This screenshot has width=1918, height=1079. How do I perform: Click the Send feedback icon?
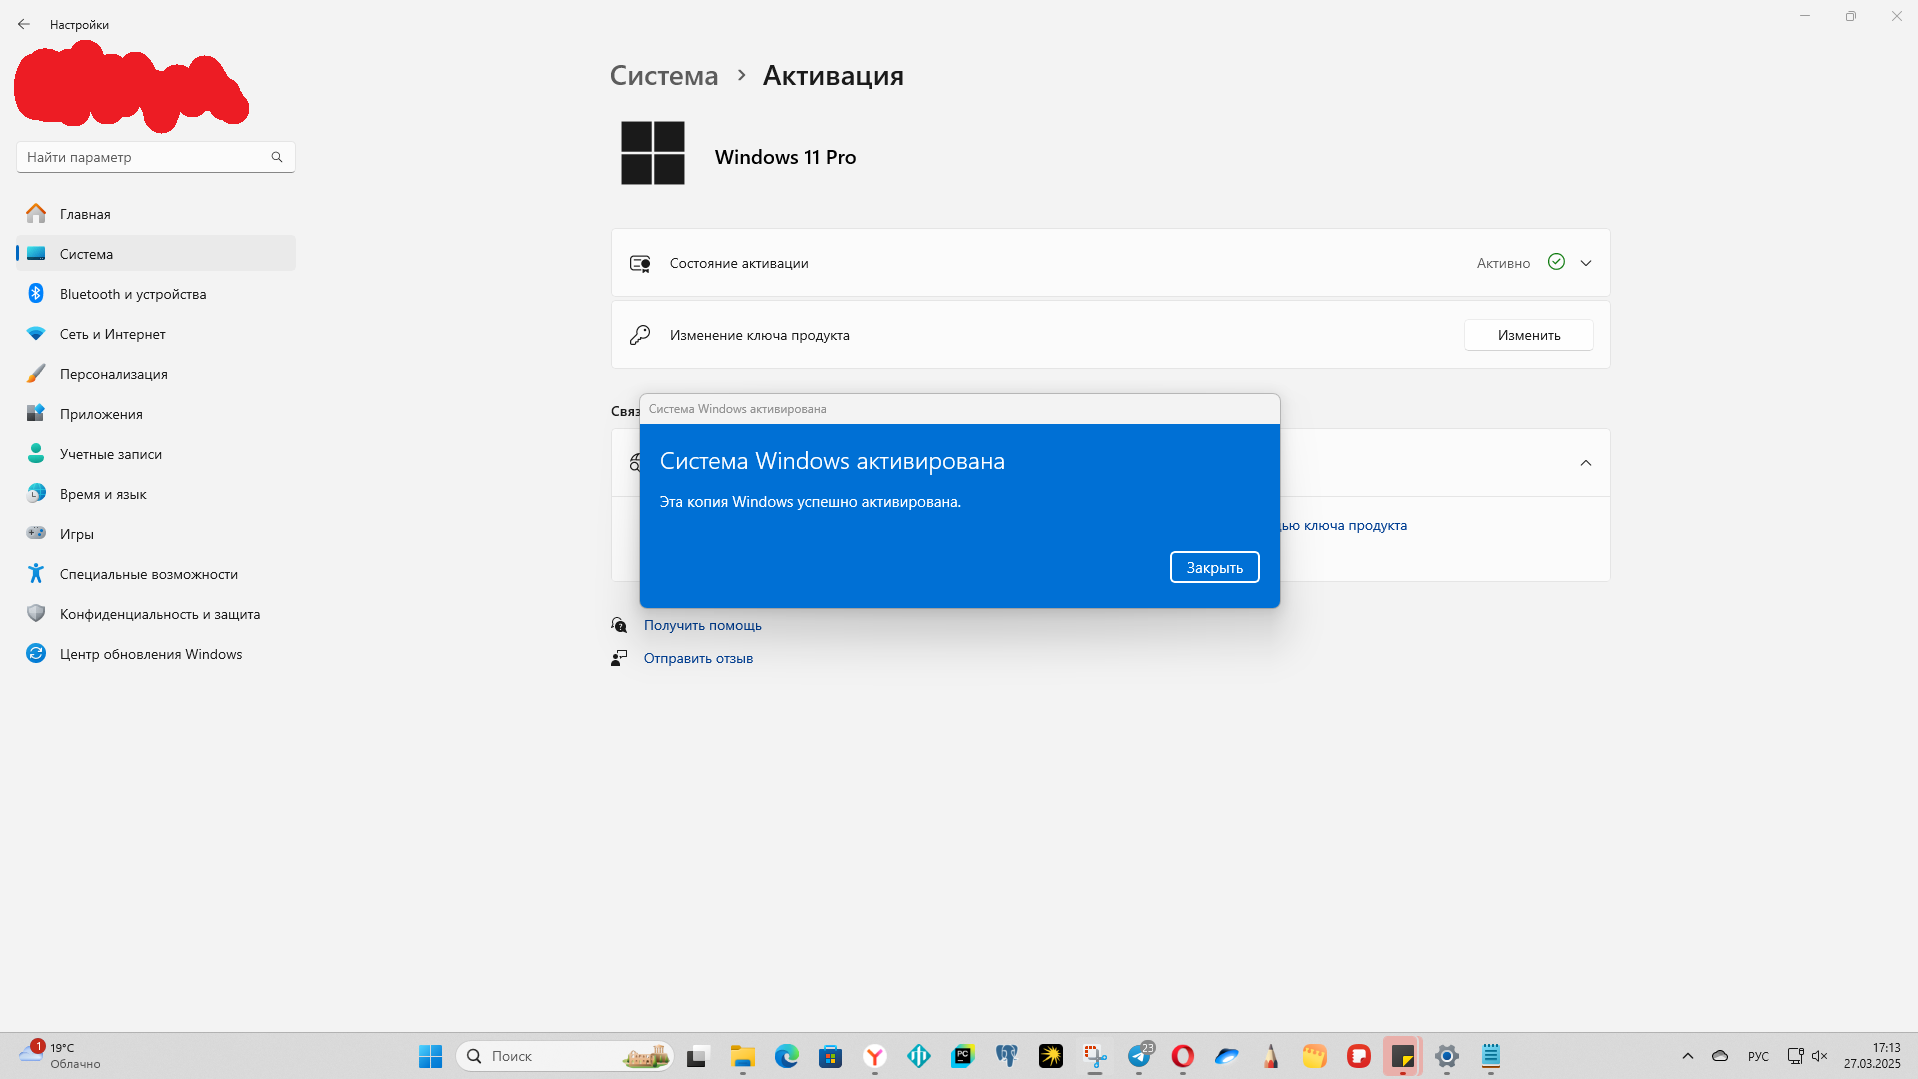tap(619, 658)
